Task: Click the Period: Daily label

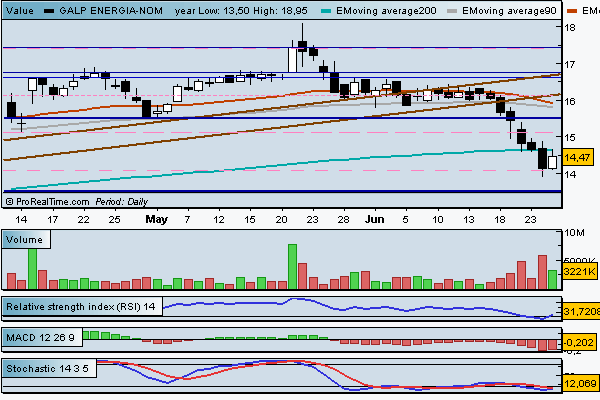Action: 121,201
